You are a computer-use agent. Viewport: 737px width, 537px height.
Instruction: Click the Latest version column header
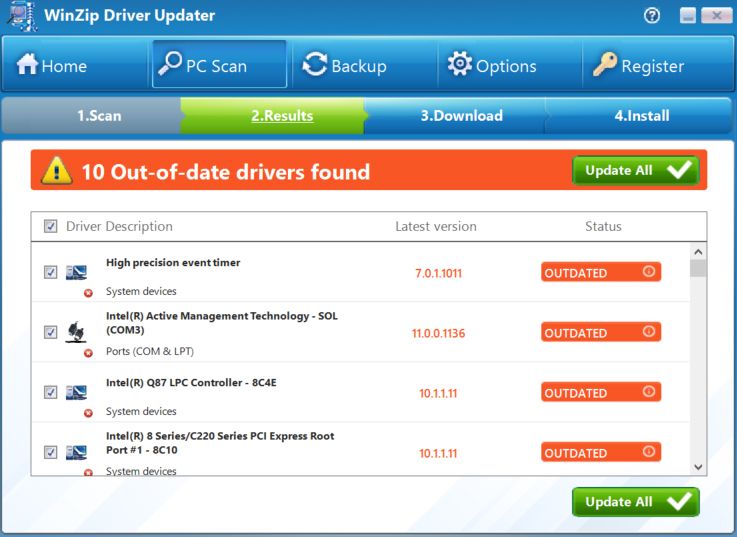tap(436, 227)
